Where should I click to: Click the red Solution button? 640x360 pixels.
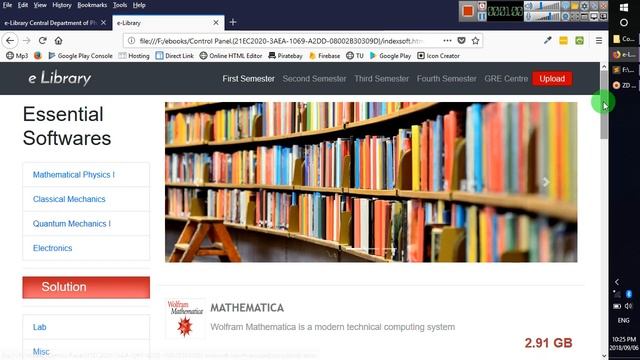(86, 287)
